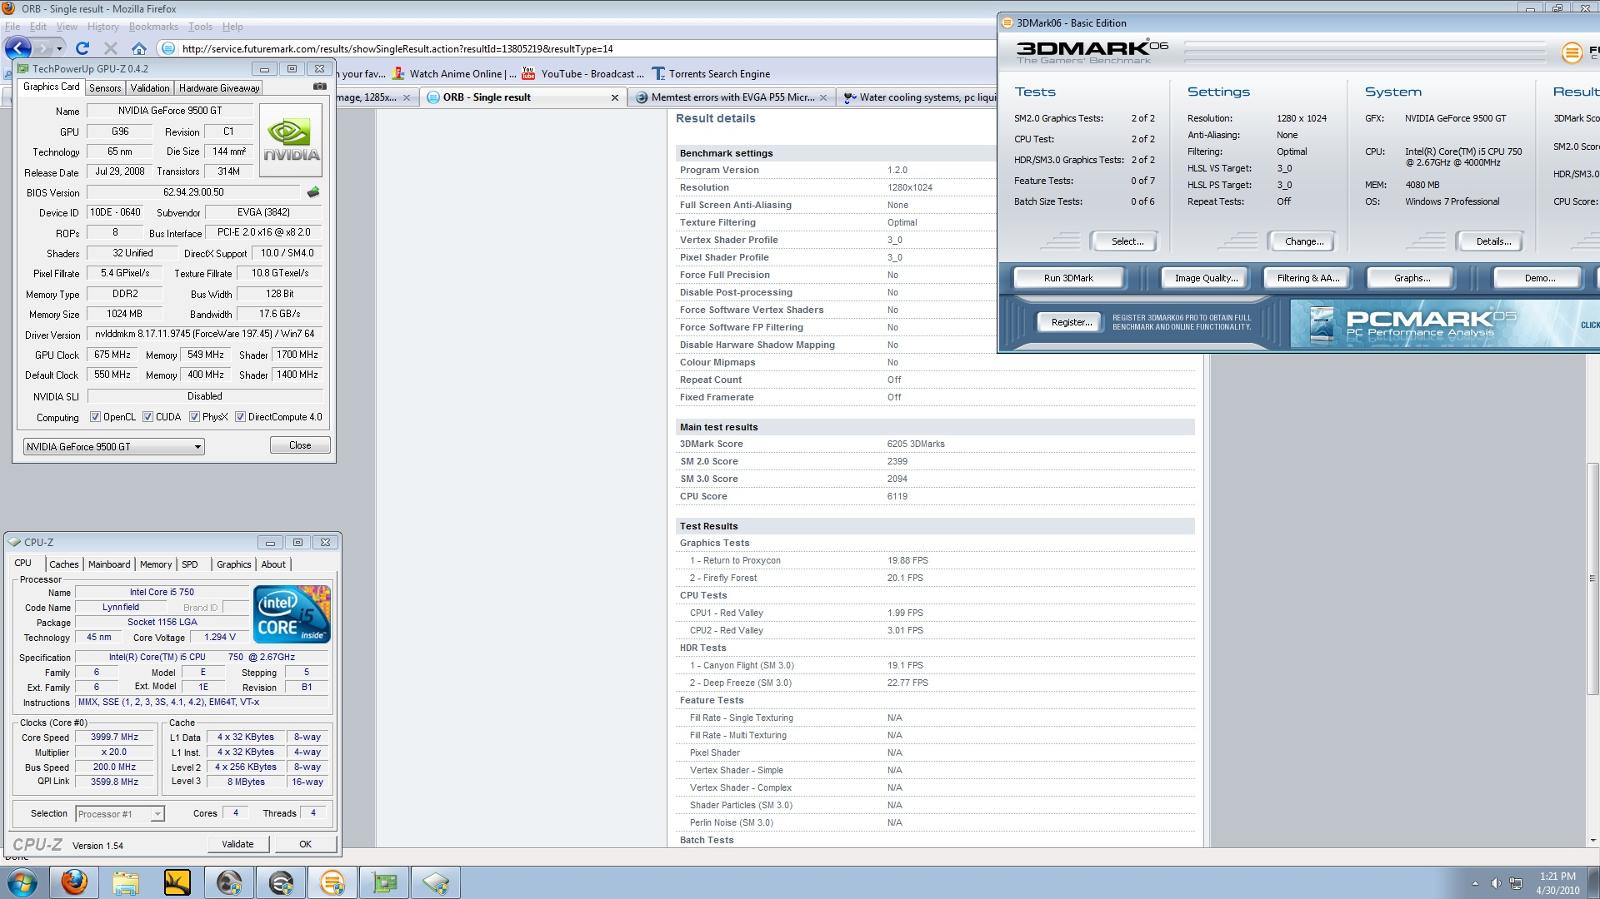Click the PCMark05 advertisement banner

[1445, 323]
